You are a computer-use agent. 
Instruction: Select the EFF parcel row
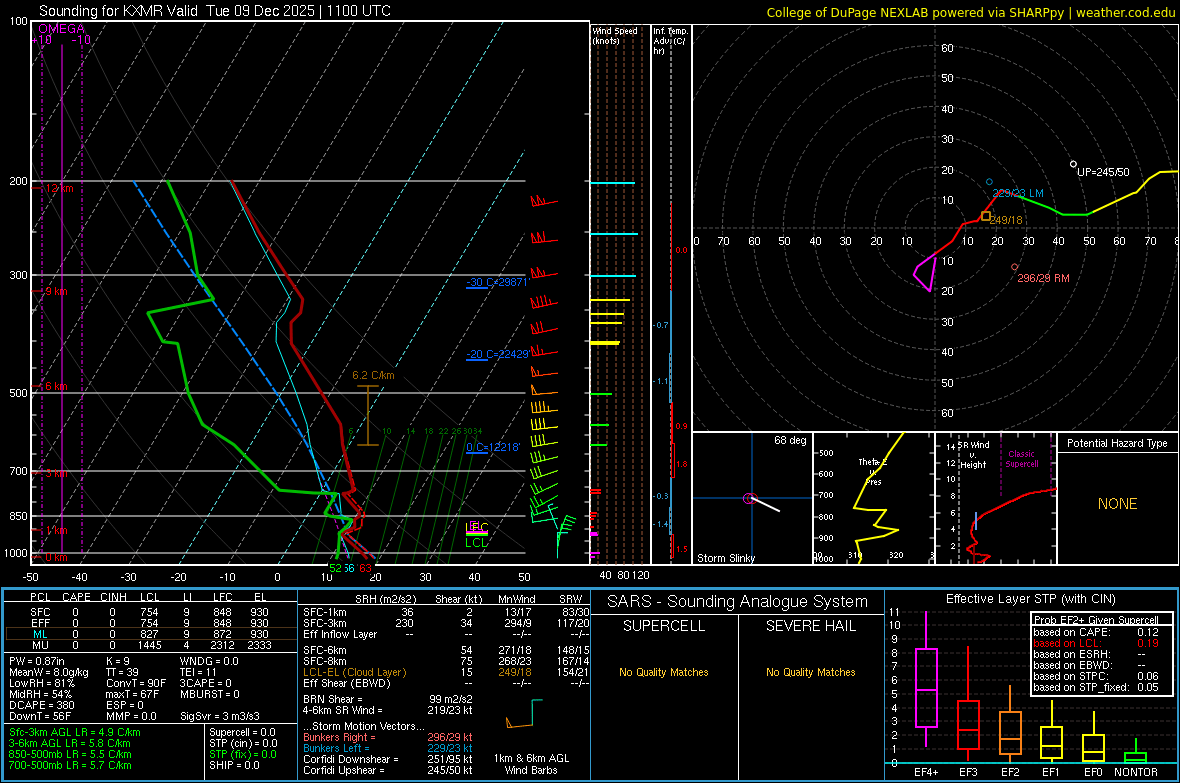[150, 623]
